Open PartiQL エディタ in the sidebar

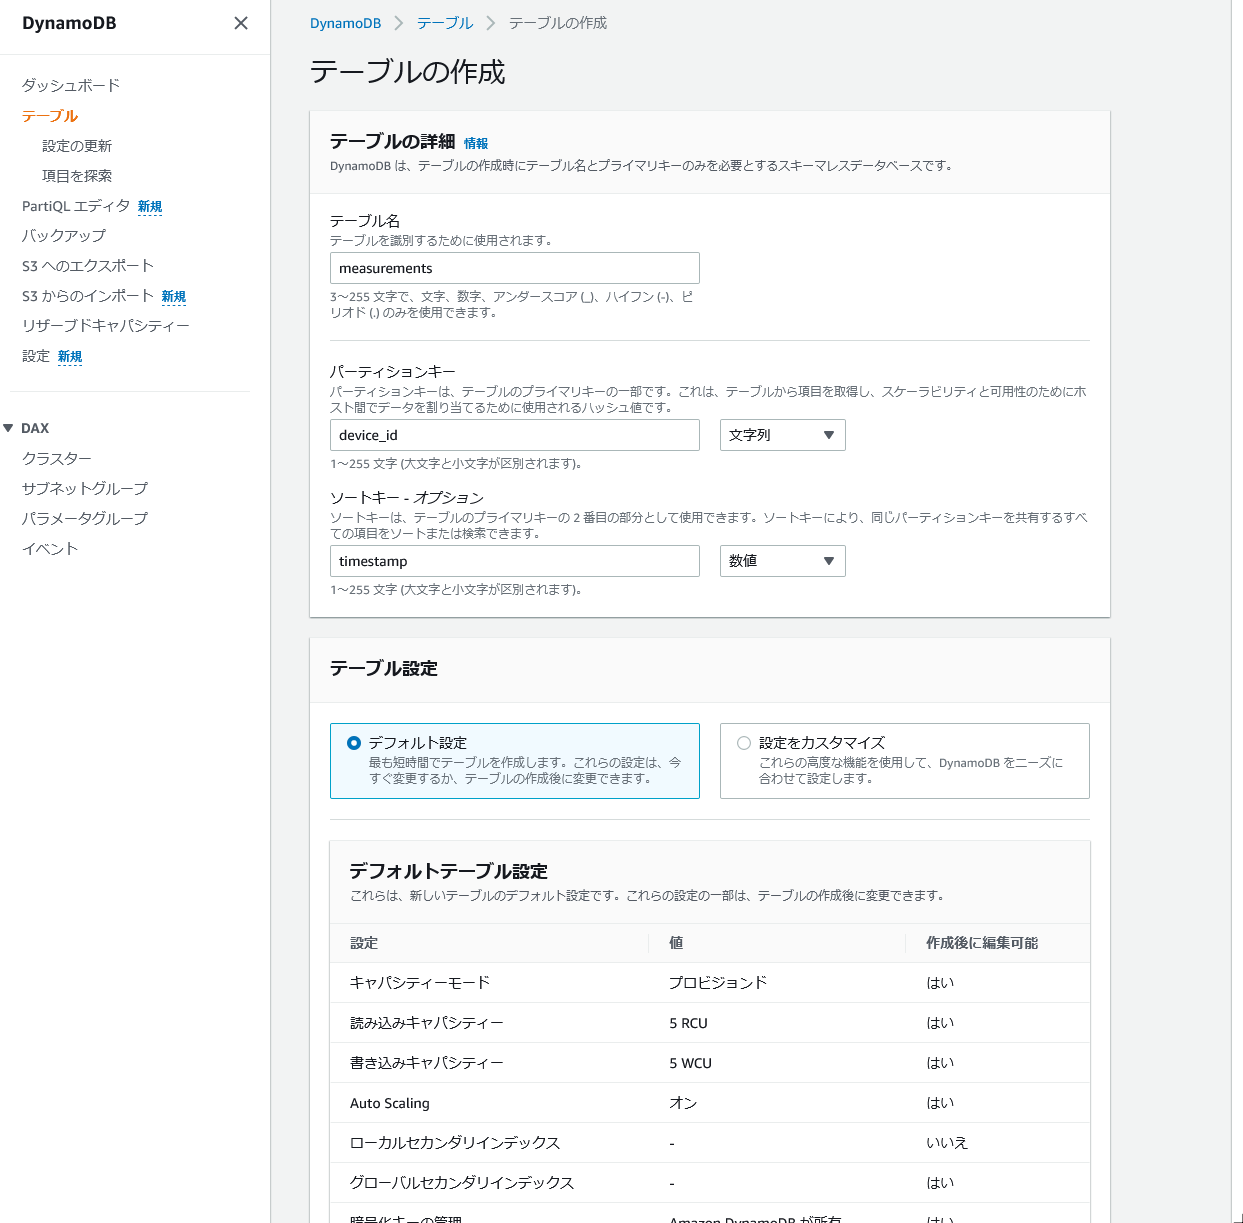point(76,206)
